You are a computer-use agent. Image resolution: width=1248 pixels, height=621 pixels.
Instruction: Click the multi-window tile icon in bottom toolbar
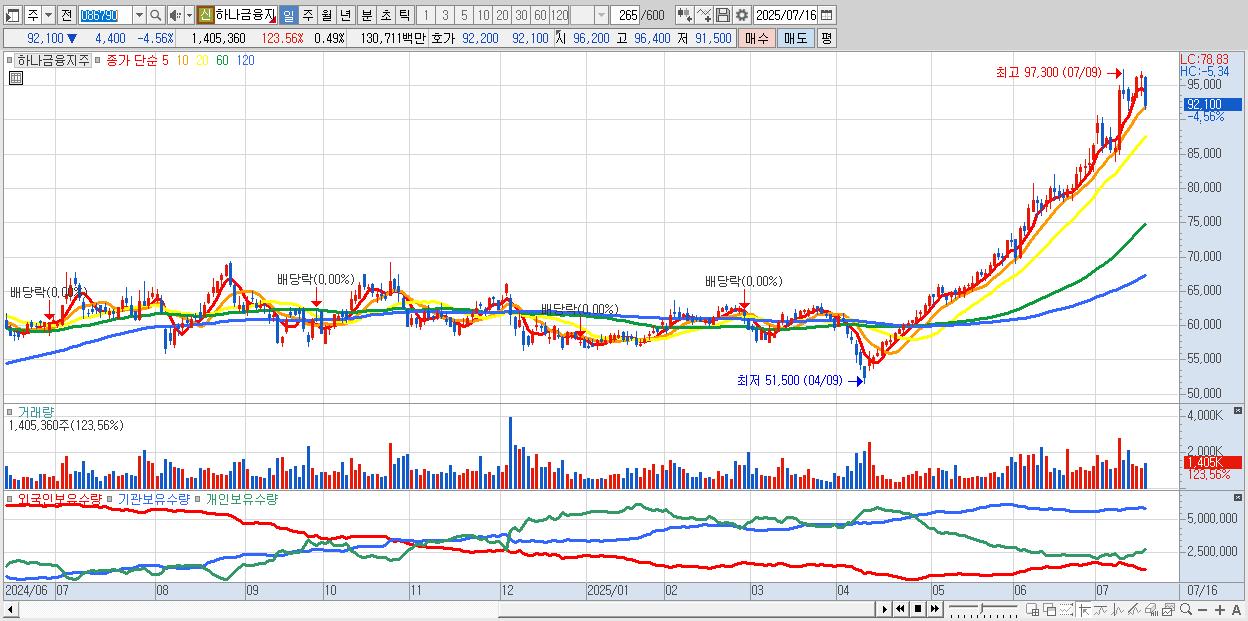point(1033,609)
